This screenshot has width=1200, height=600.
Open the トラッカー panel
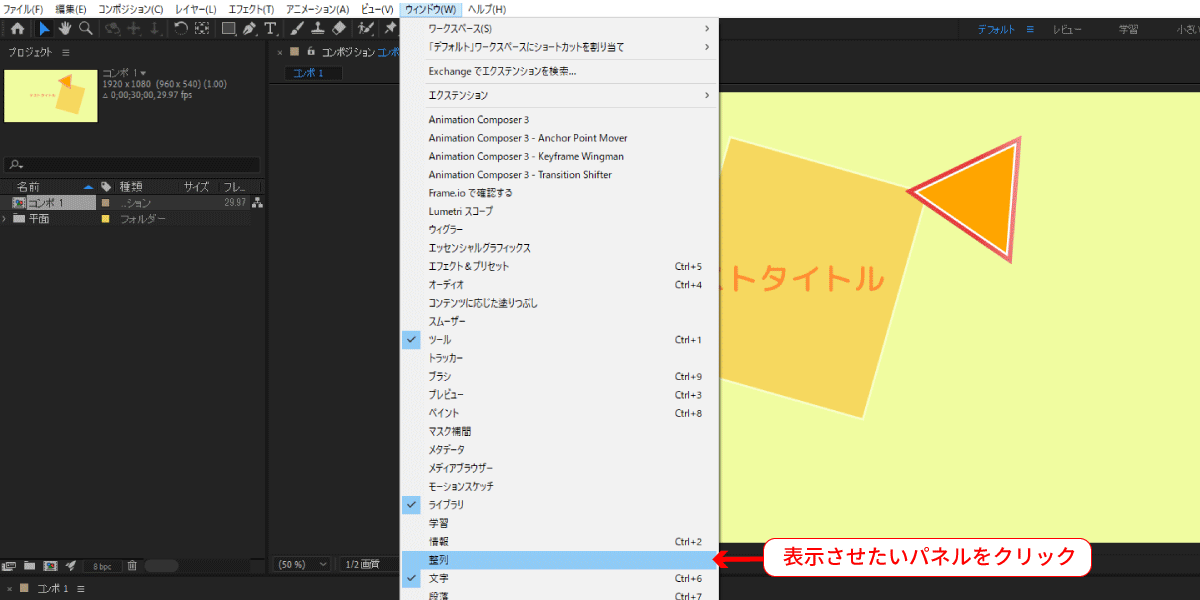(x=559, y=358)
